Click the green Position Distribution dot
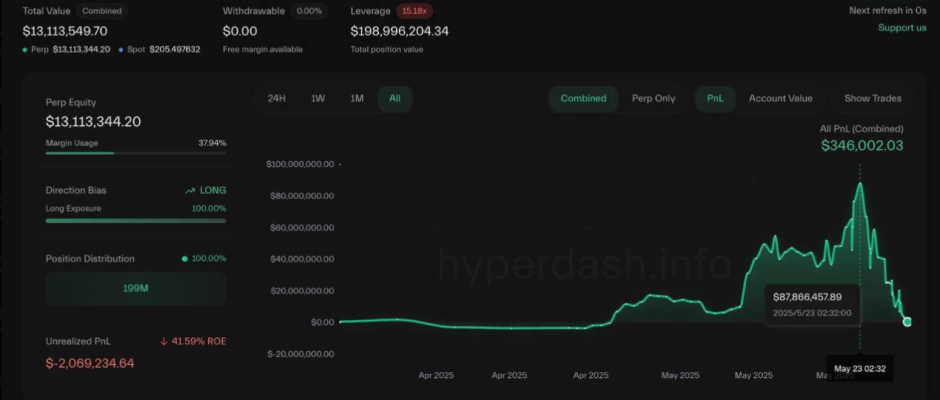The height and width of the screenshot is (400, 940). tap(185, 258)
